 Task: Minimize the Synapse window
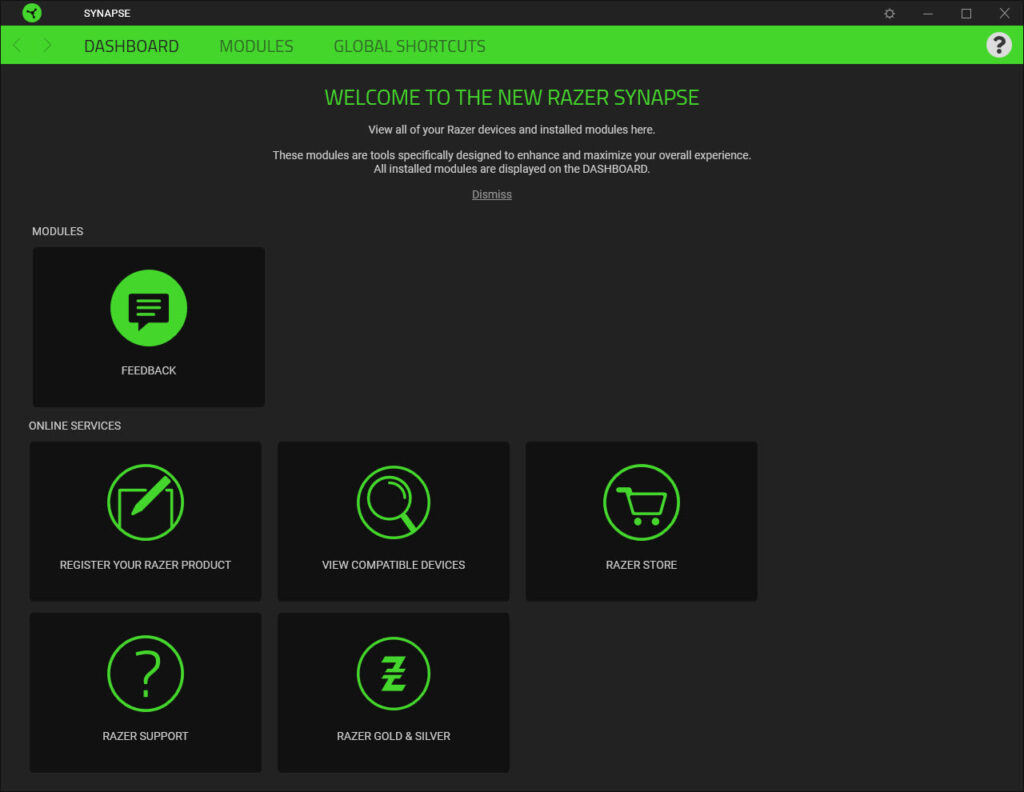927,13
